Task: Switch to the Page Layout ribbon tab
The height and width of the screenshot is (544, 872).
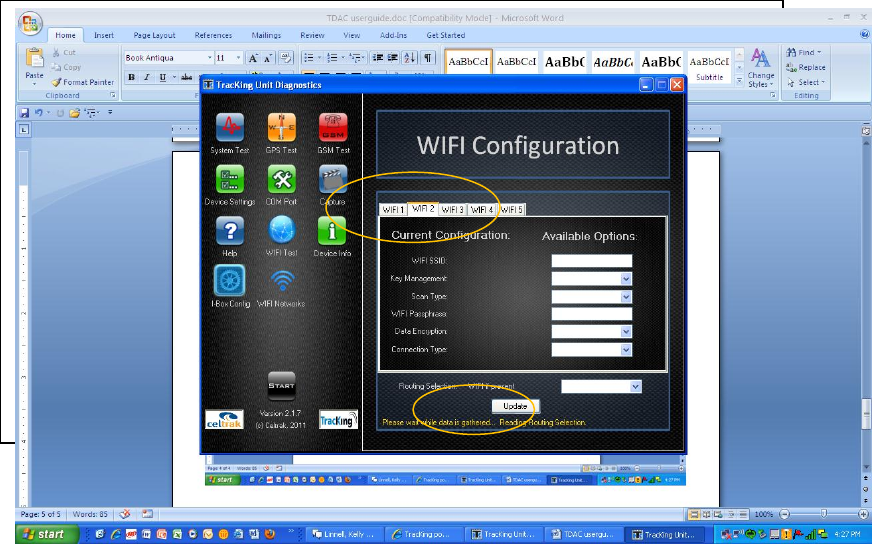Action: click(x=154, y=35)
